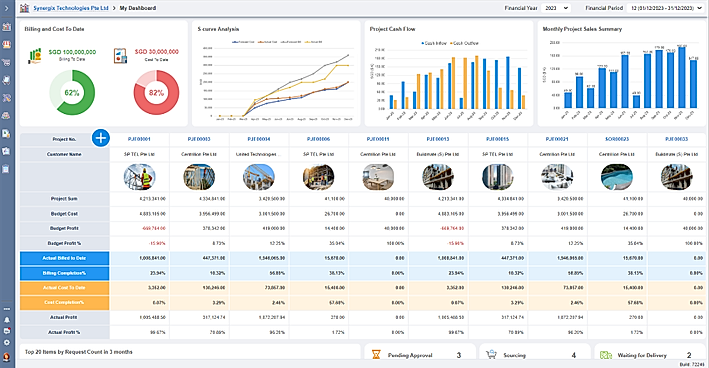This screenshot has height=368, width=709.
Task: Open project PJT00033 link
Action: [x=676, y=139]
